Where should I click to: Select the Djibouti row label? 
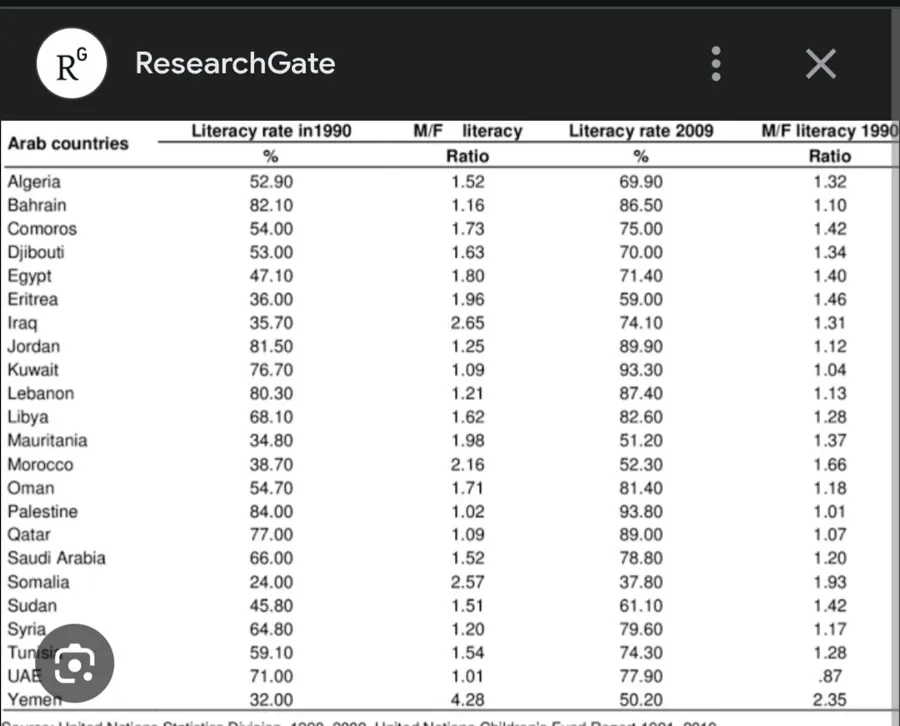pos(36,253)
